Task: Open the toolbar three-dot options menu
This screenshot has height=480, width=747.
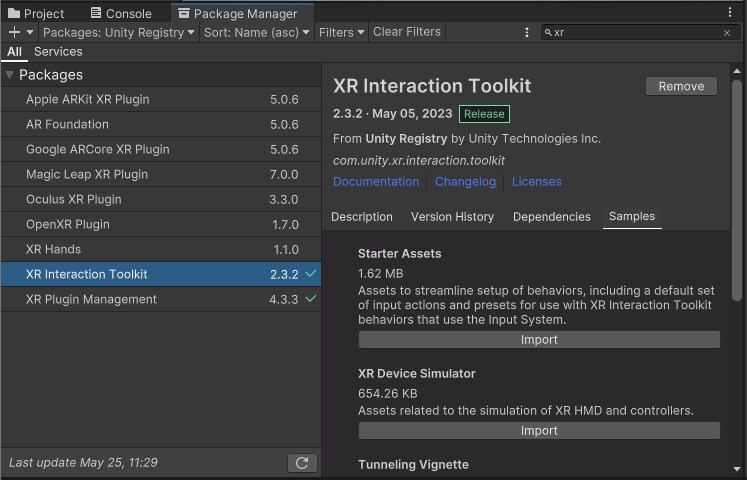Action: pyautogui.click(x=527, y=33)
